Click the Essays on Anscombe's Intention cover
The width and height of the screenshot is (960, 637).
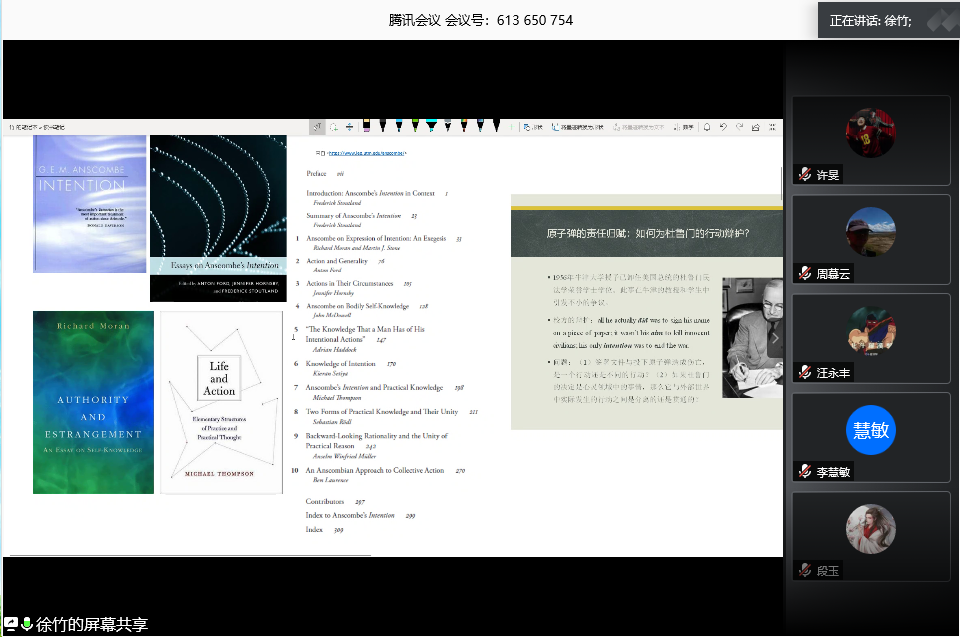(218, 218)
